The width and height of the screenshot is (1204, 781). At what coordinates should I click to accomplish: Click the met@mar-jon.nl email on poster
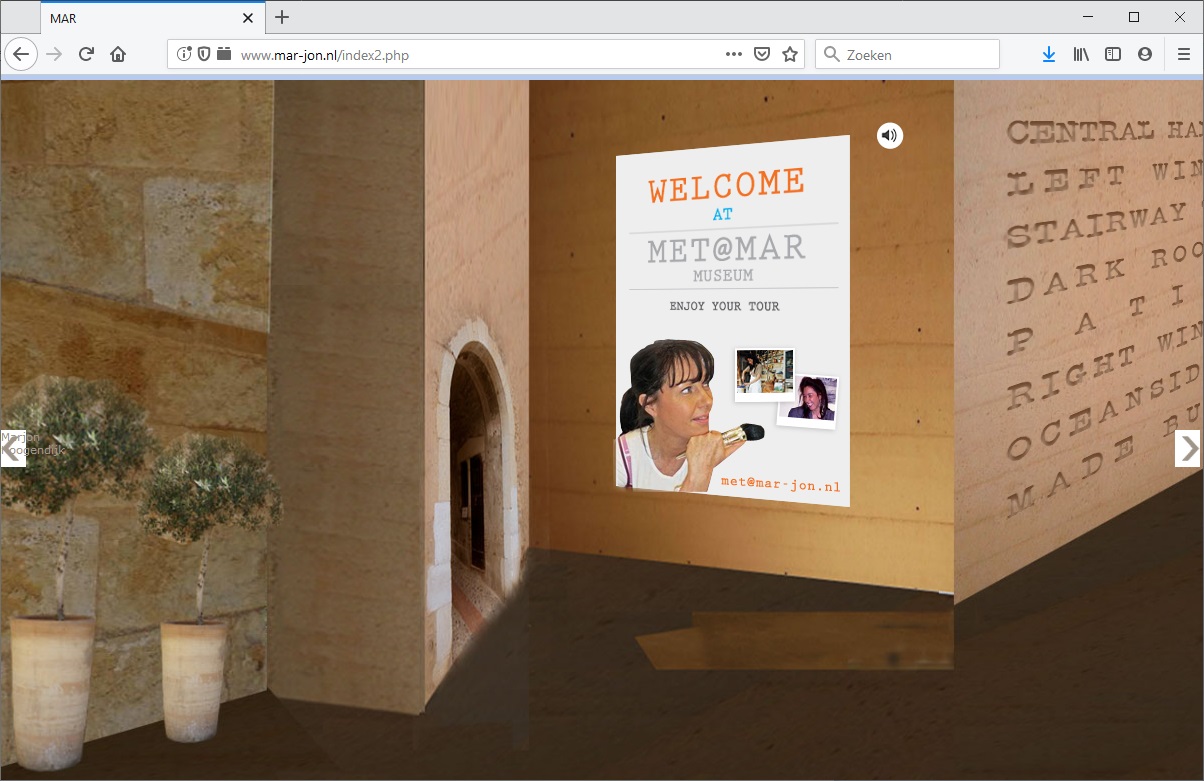tap(780, 485)
